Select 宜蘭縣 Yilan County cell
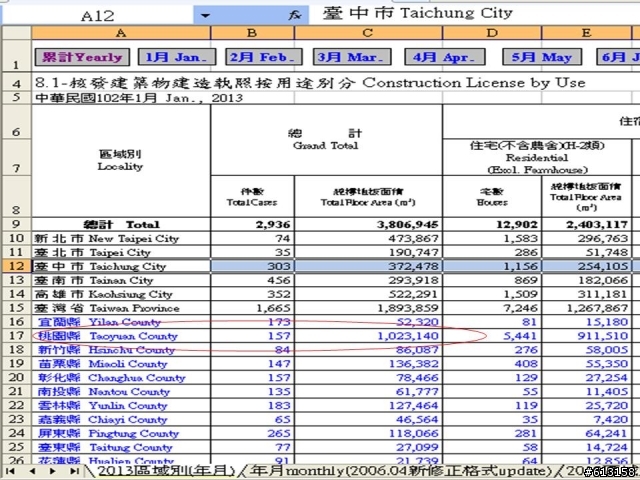The width and height of the screenshot is (640, 480). [121, 322]
